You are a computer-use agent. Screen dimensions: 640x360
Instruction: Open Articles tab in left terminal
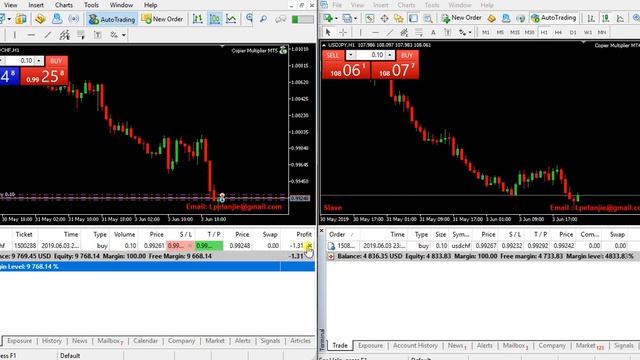tap(300, 341)
